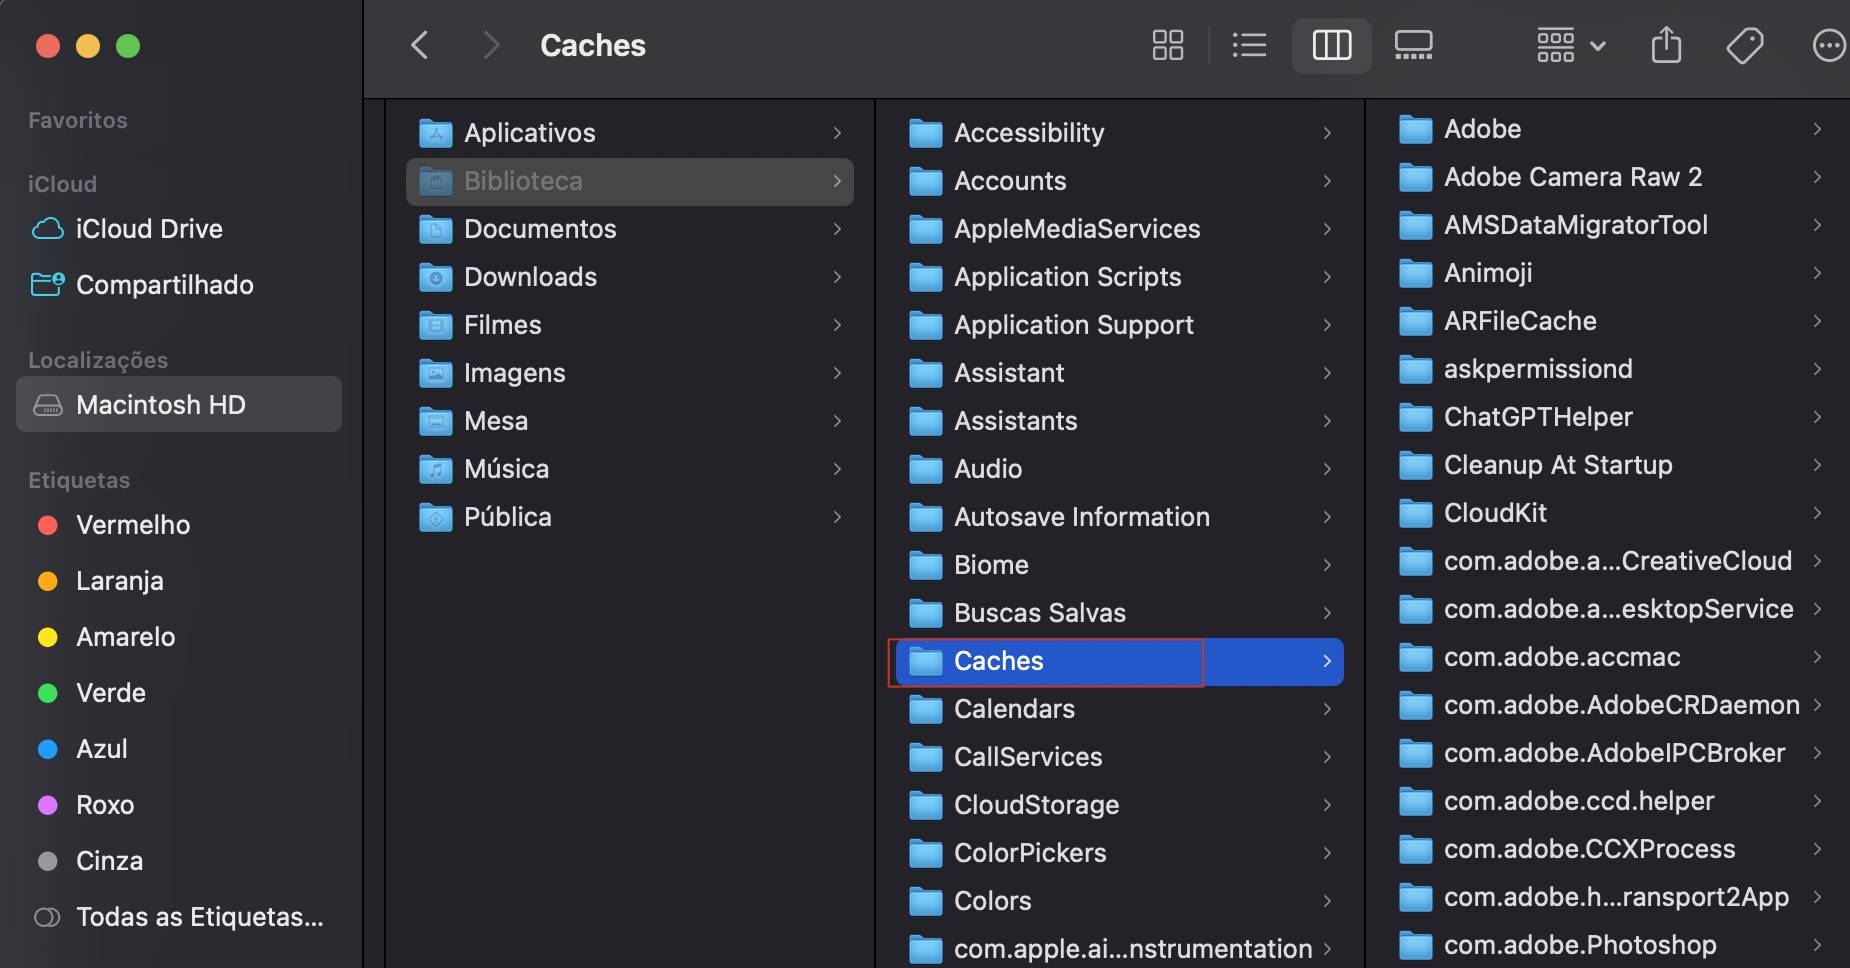The image size is (1850, 968).
Task: Select Compartilhado in sidebar
Action: [x=164, y=285]
